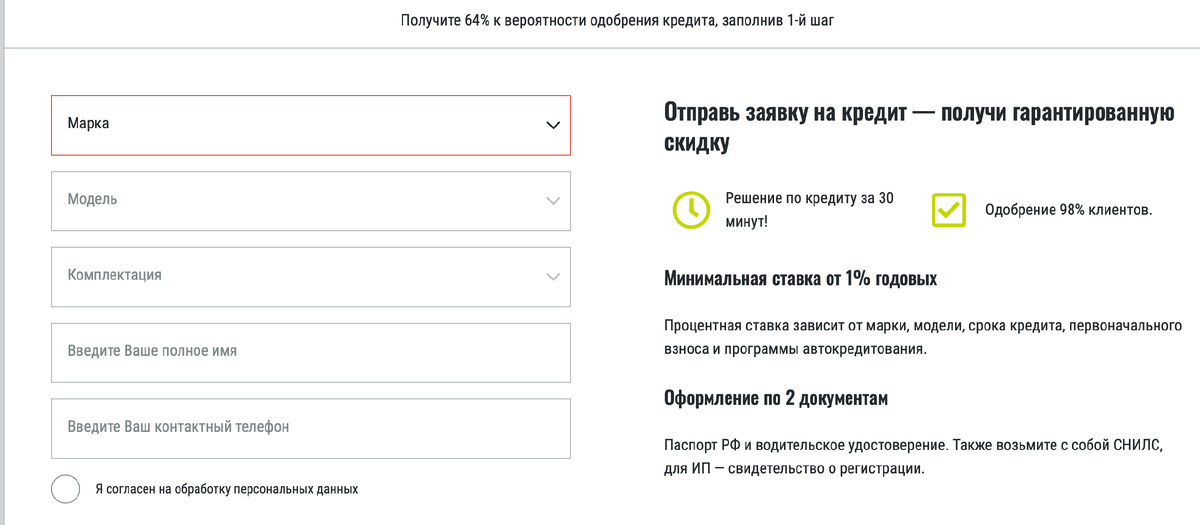Click the chevron arrow in Модель field

click(x=553, y=201)
